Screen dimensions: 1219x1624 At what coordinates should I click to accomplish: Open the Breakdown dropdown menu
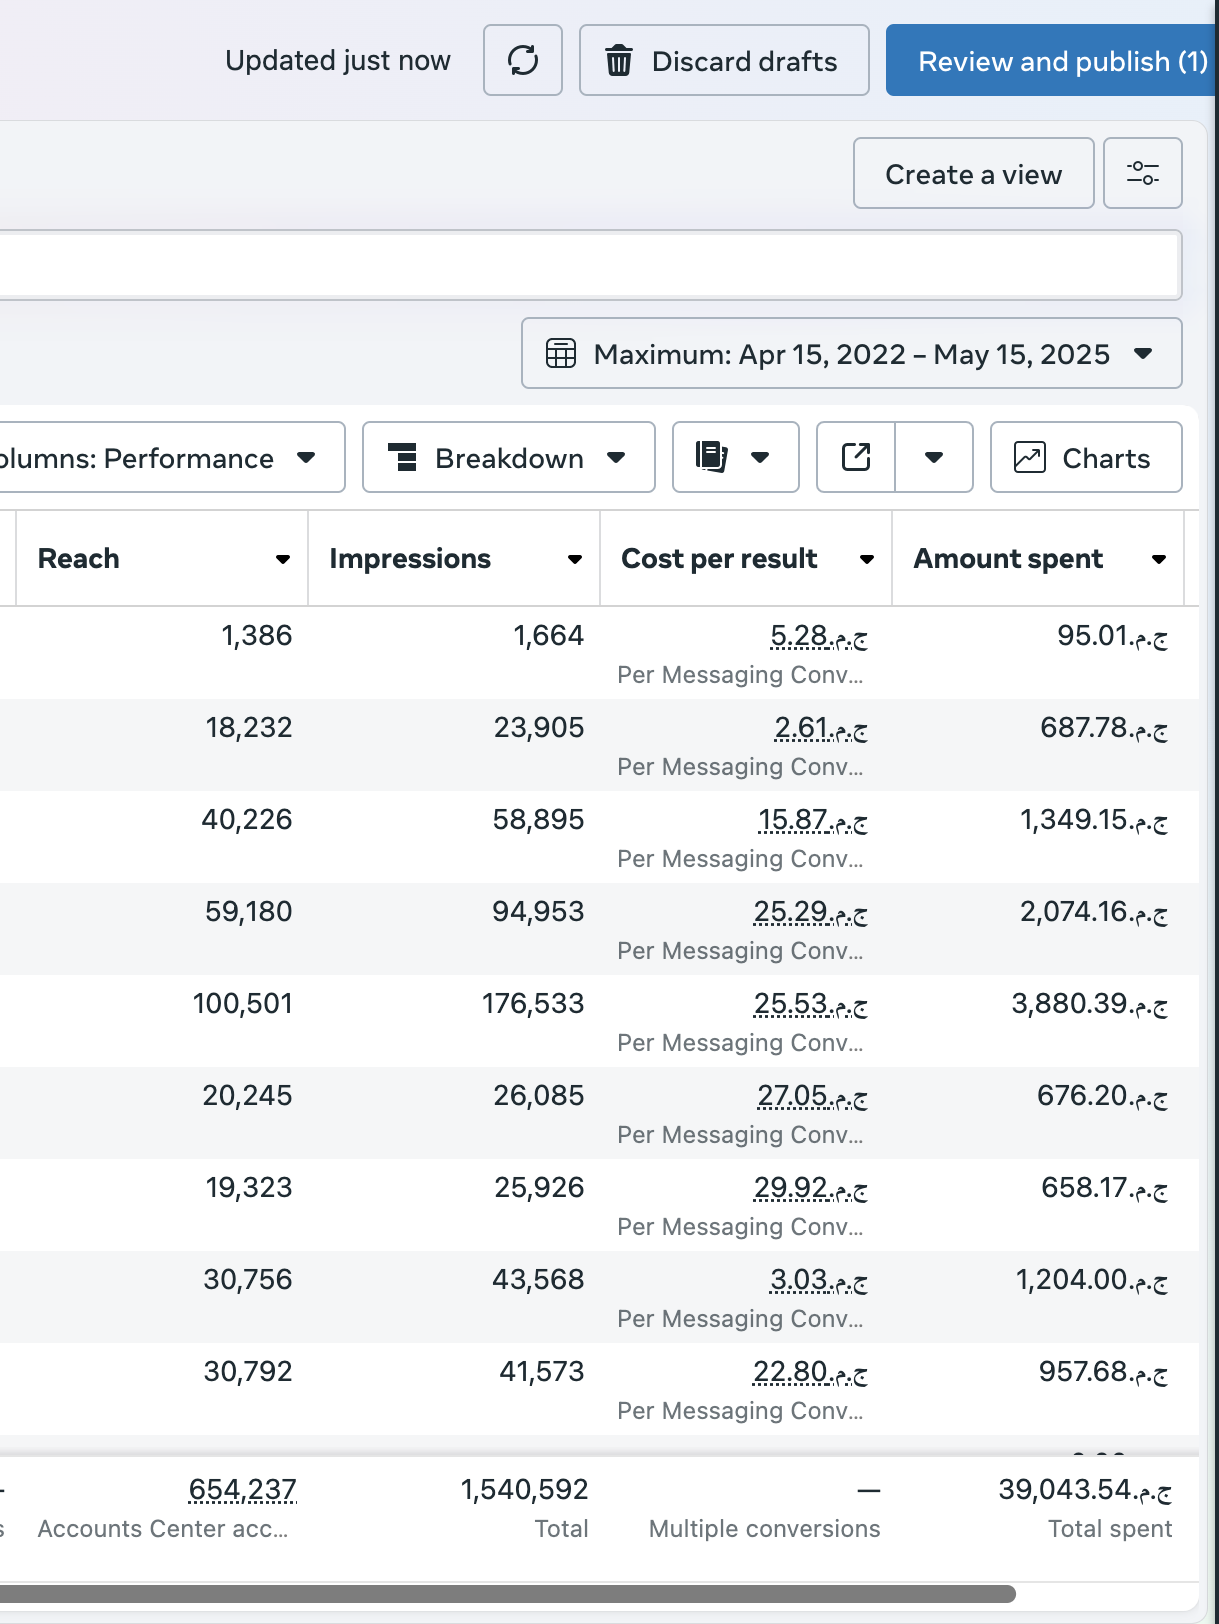click(x=508, y=458)
